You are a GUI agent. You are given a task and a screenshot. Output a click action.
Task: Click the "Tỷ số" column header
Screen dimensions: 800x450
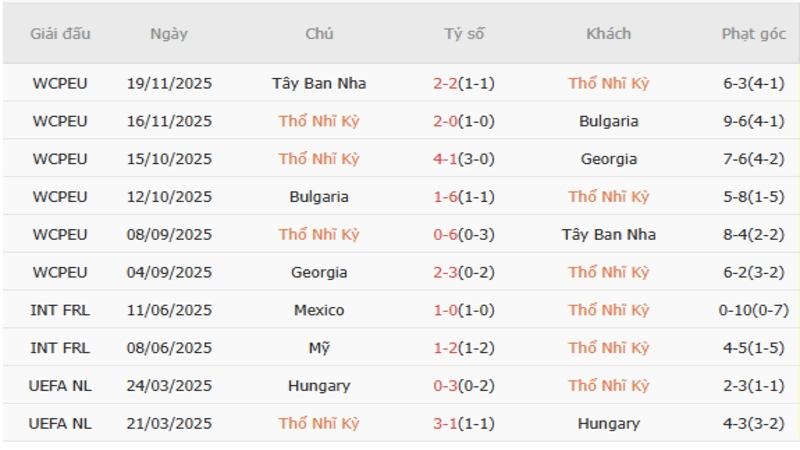(x=464, y=33)
